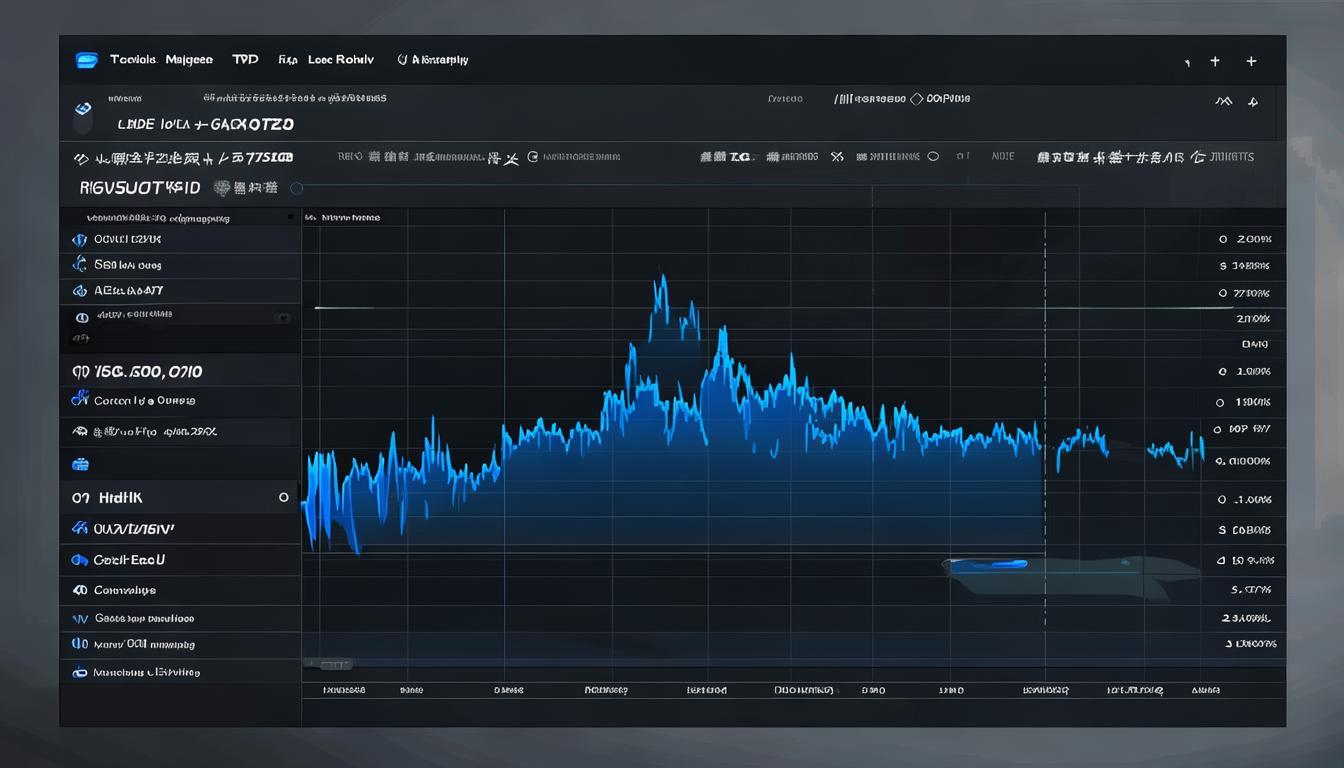The image size is (1344, 768).
Task: Select the circle option before "NOIE"
Action: 933,156
